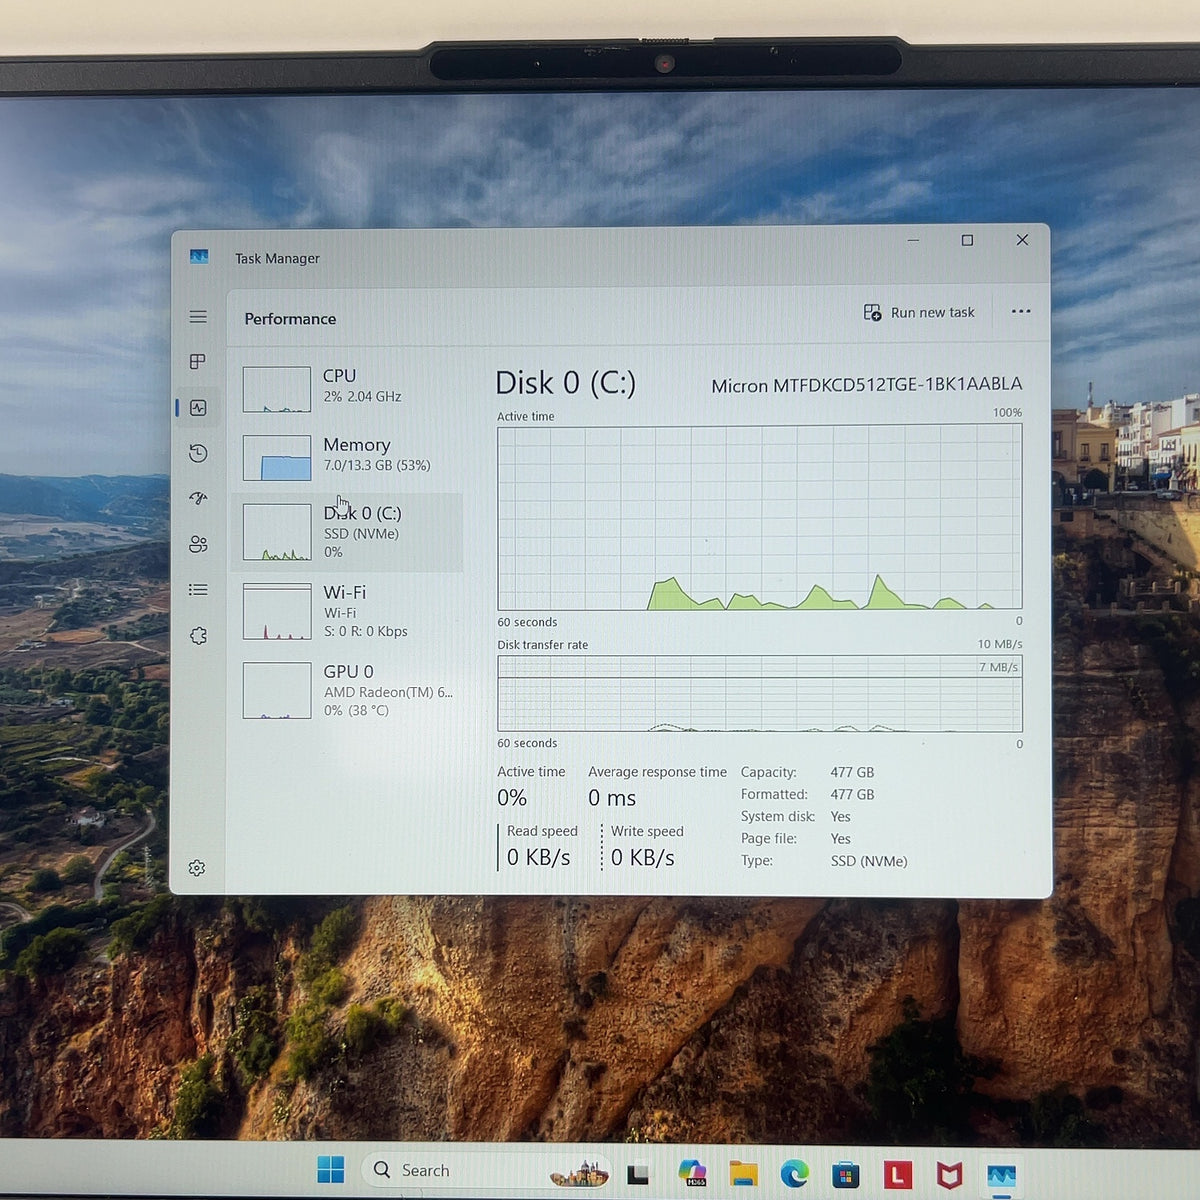This screenshot has height=1200, width=1200.
Task: Open the App history sidebar icon
Action: pyautogui.click(x=198, y=453)
